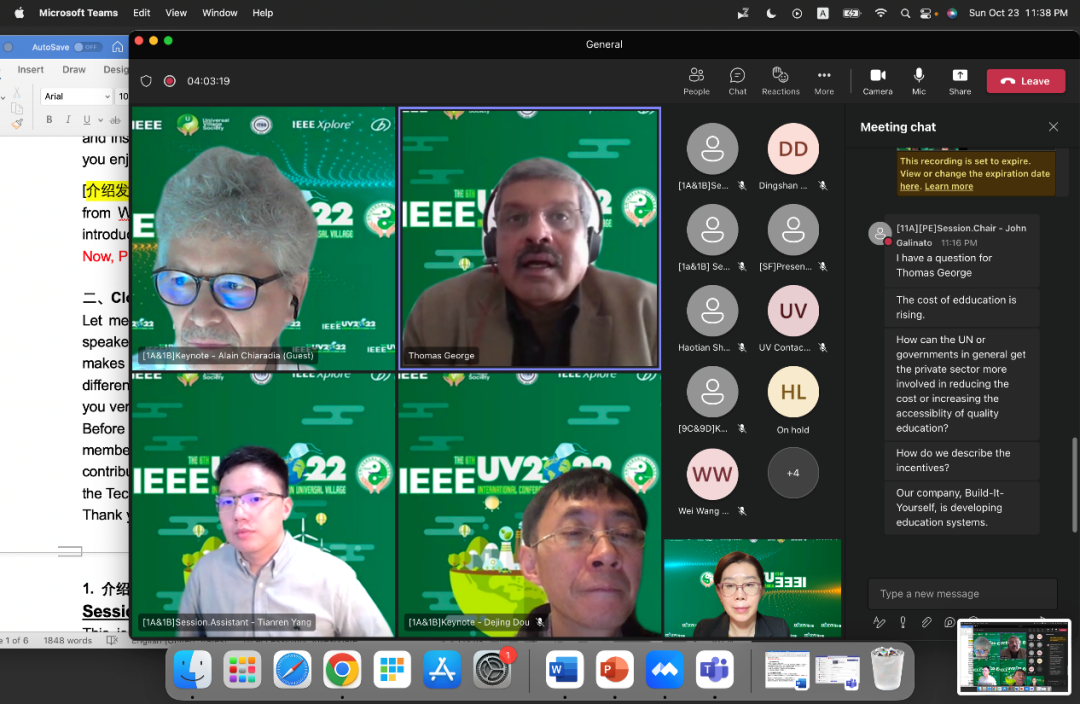This screenshot has height=704, width=1080.
Task: Select Tianren Yang's video tile
Action: tap(263, 505)
